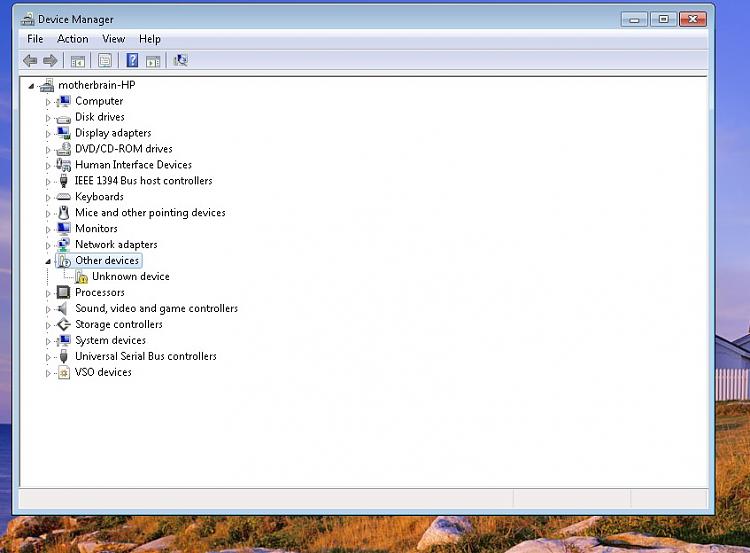Select the 'Monitors' label
The height and width of the screenshot is (553, 750).
tap(96, 229)
